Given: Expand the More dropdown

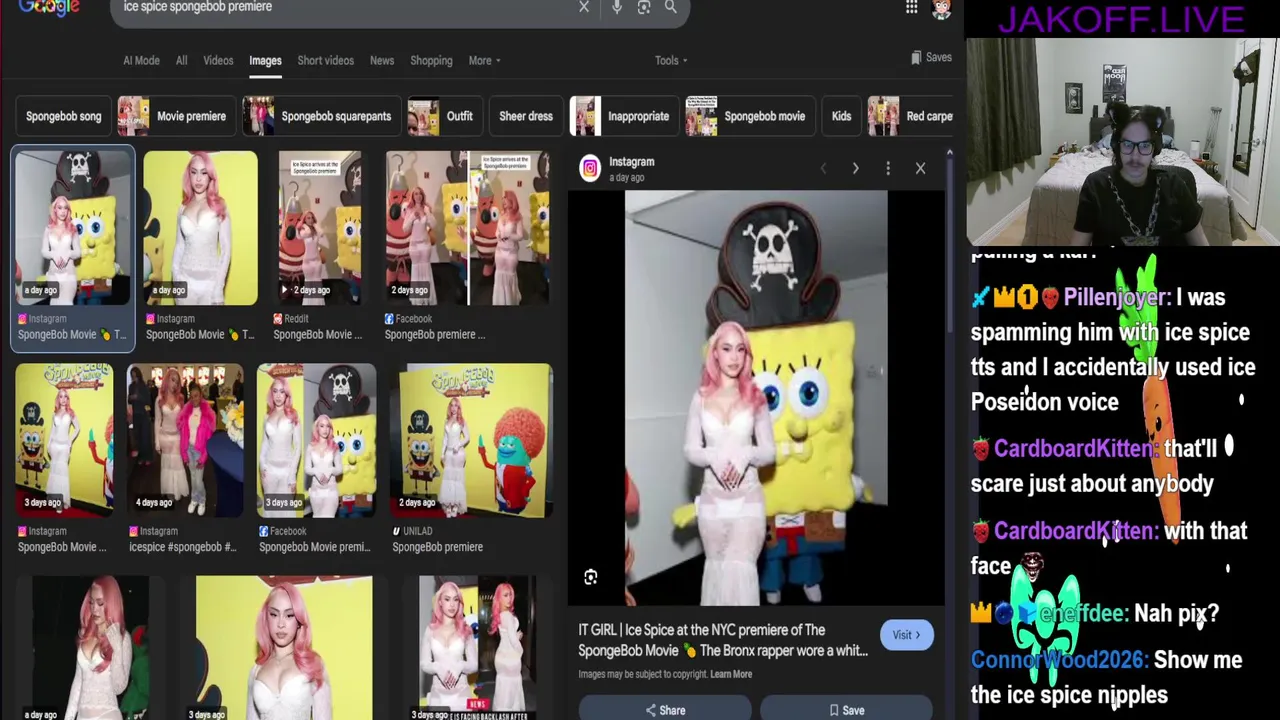Looking at the screenshot, I should point(484,61).
